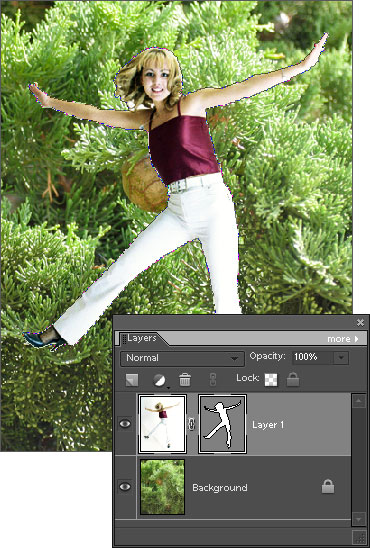Click the Layer 1 name text
This screenshot has height=548, width=370.
(268, 425)
